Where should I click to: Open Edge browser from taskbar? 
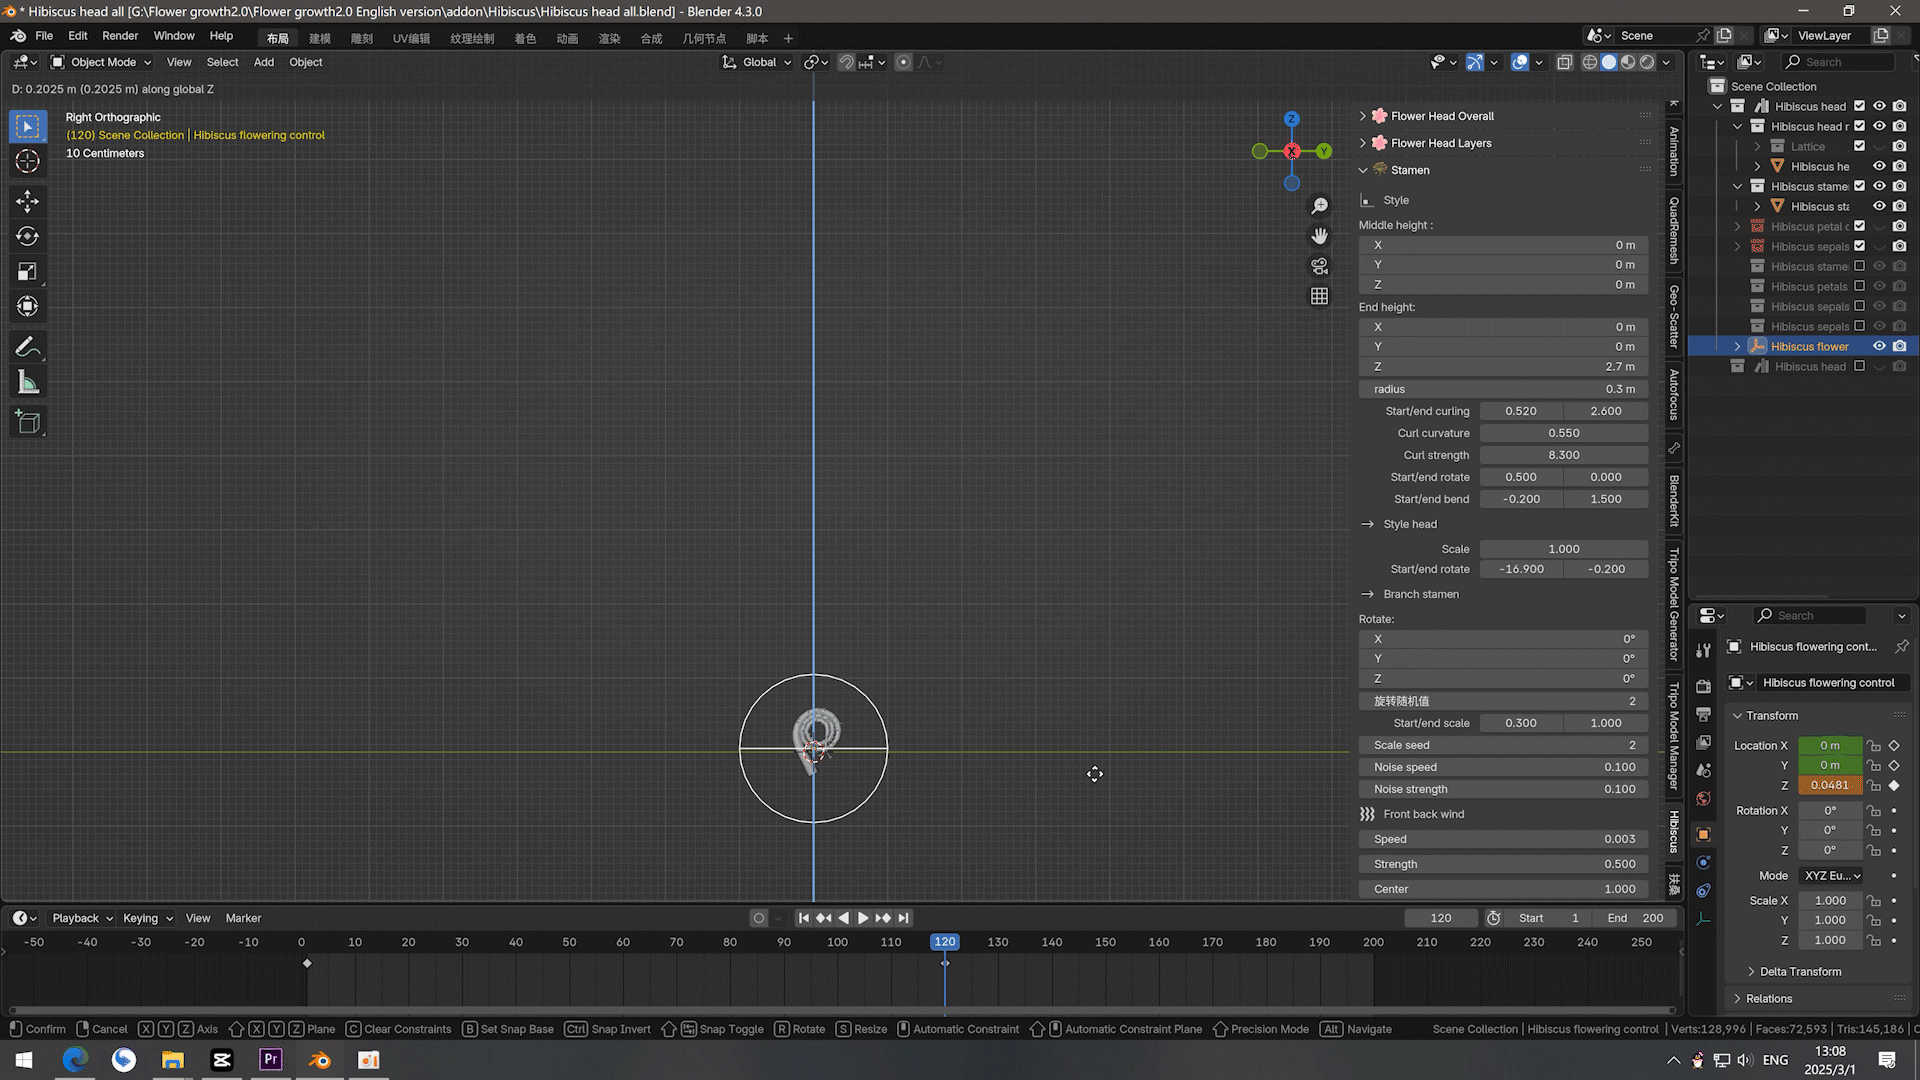pos(75,1060)
